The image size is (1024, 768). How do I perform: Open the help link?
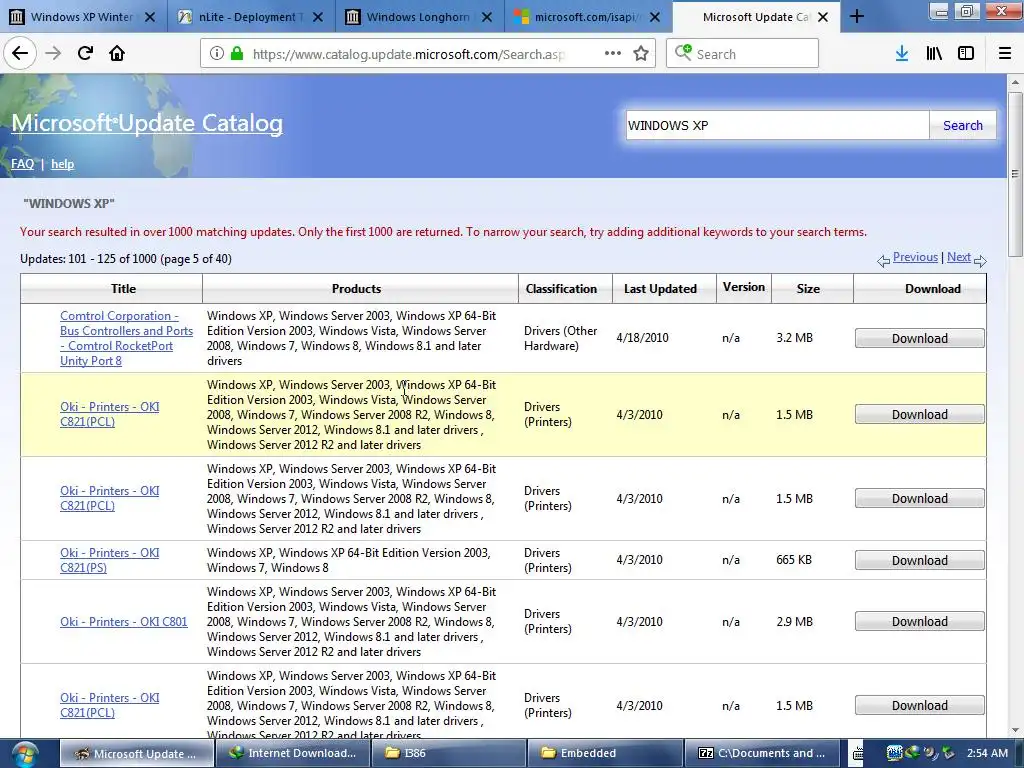63,164
